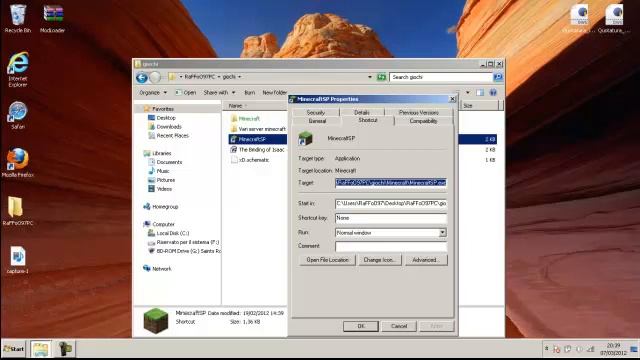Launch Mozilla Firefox desktop shortcut
Viewport: 640px width, 360px height.
coord(18,163)
